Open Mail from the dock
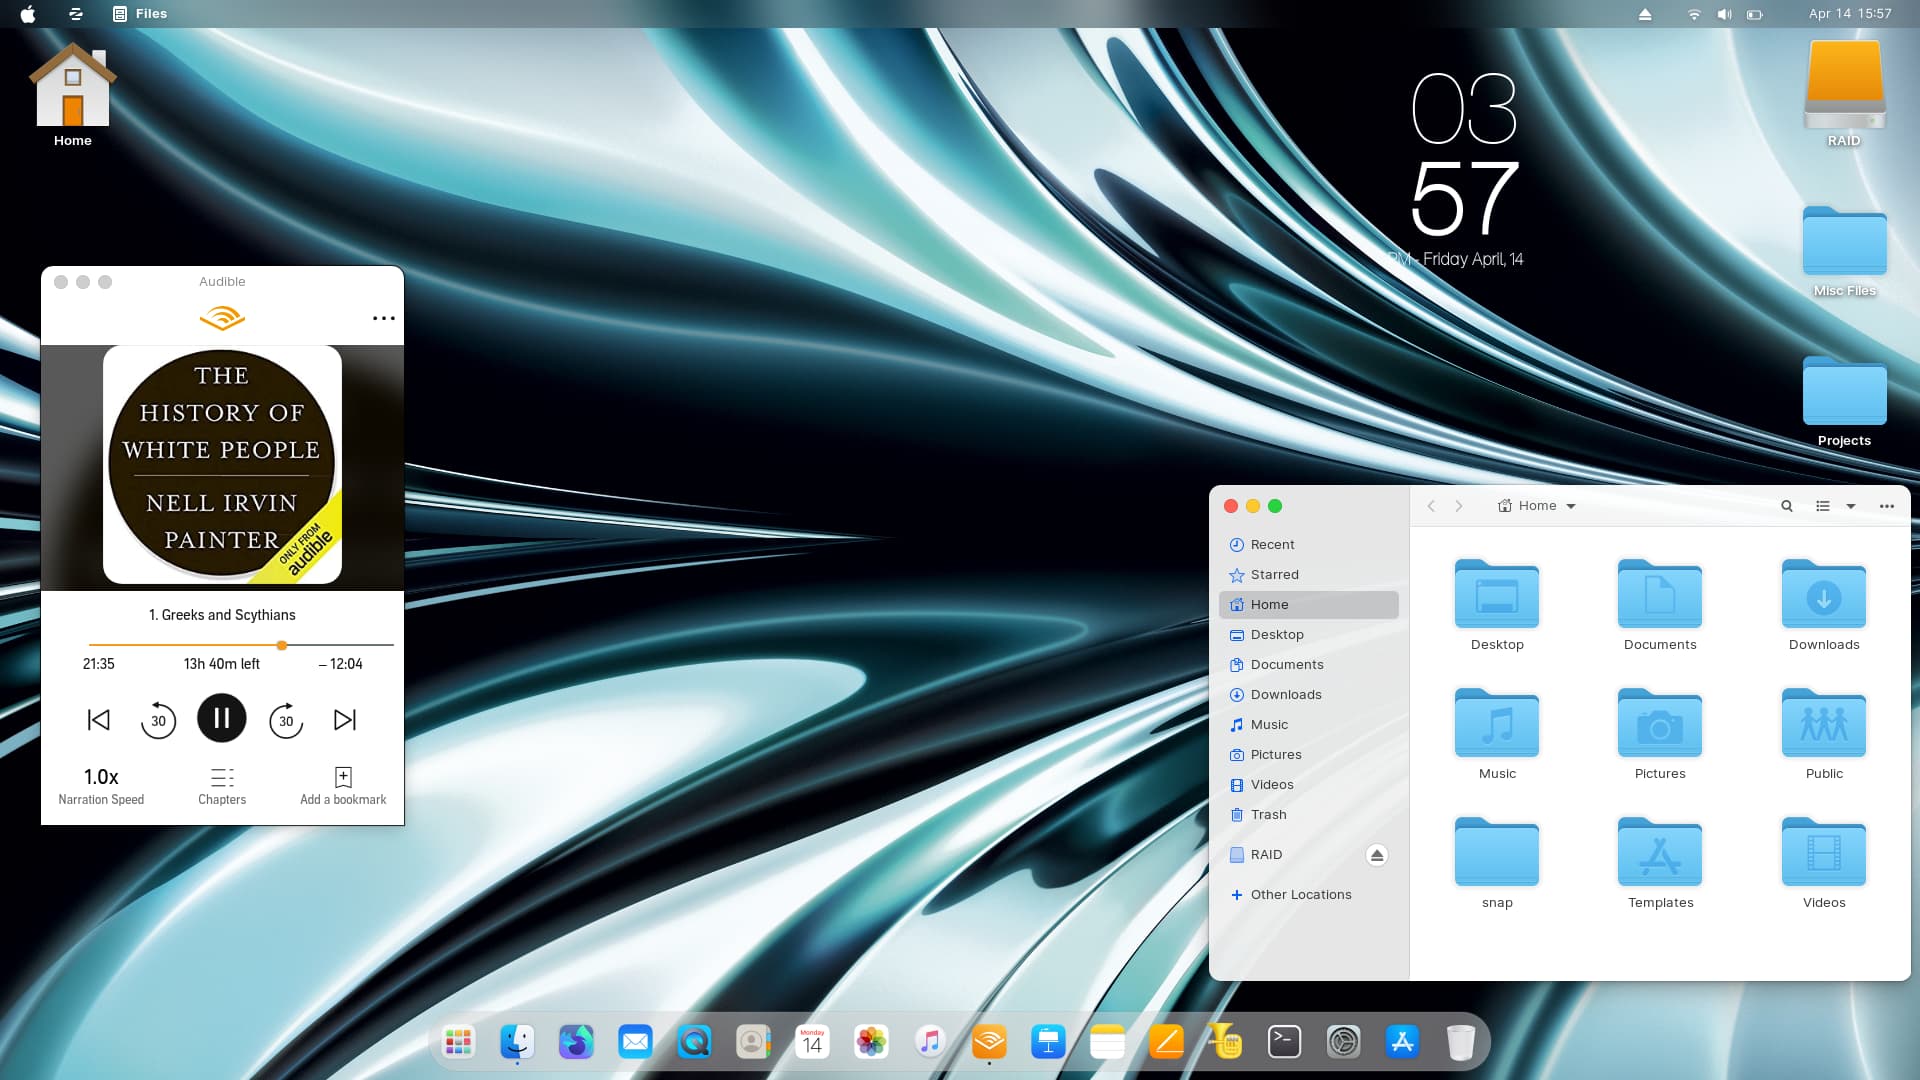1920x1080 pixels. tap(635, 1042)
